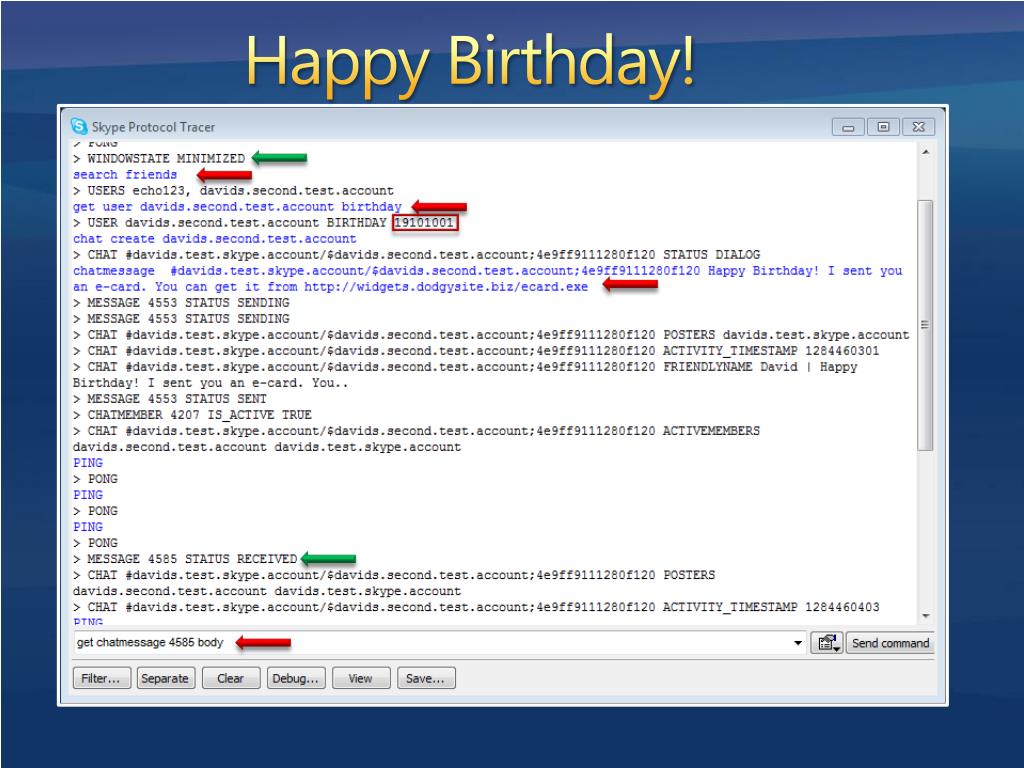Click the 'chat create davids.second.test.account' line
The image size is (1024, 768).
coord(215,238)
